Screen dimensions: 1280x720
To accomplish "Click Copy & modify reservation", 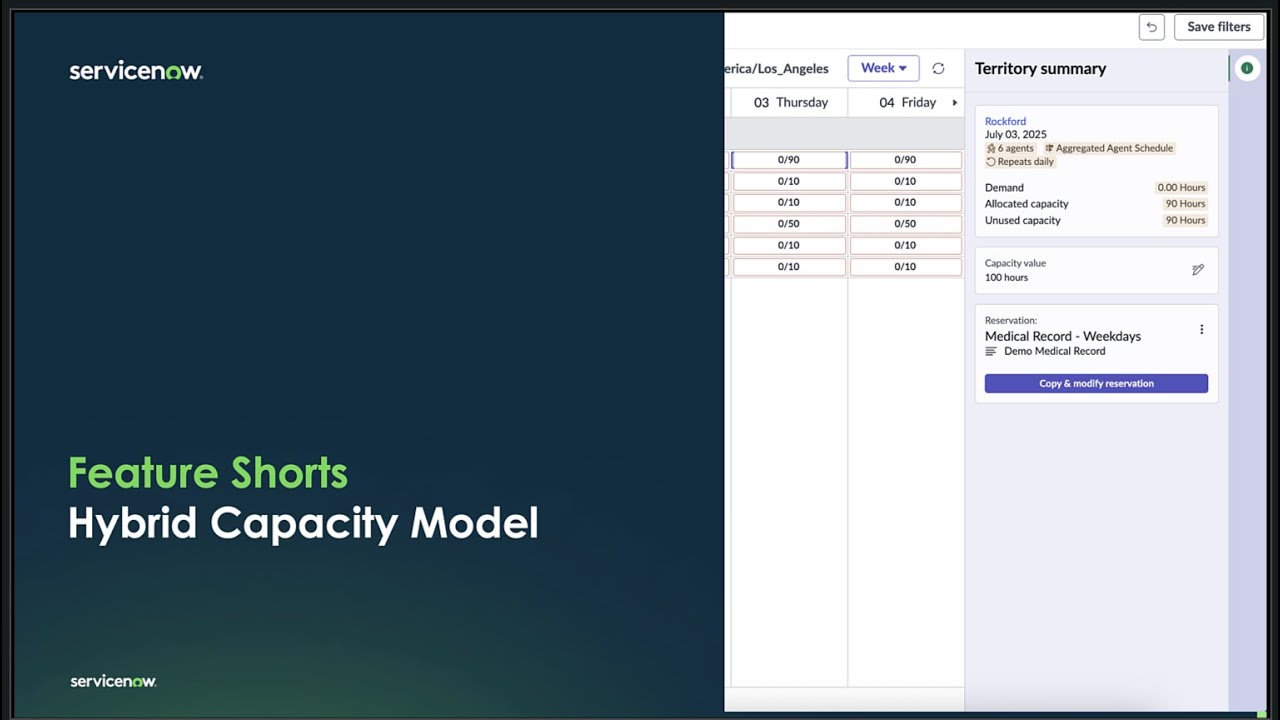I will pyautogui.click(x=1096, y=383).
